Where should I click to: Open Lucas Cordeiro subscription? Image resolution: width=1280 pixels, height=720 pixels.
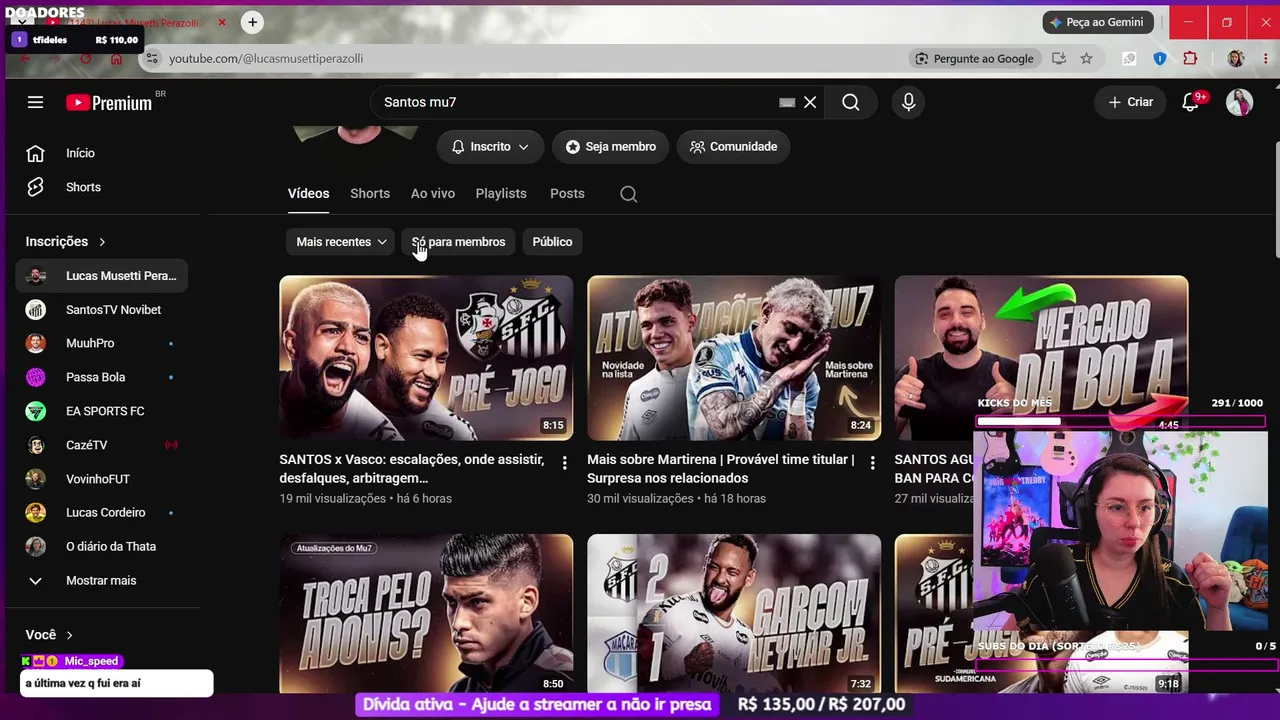[101, 513]
